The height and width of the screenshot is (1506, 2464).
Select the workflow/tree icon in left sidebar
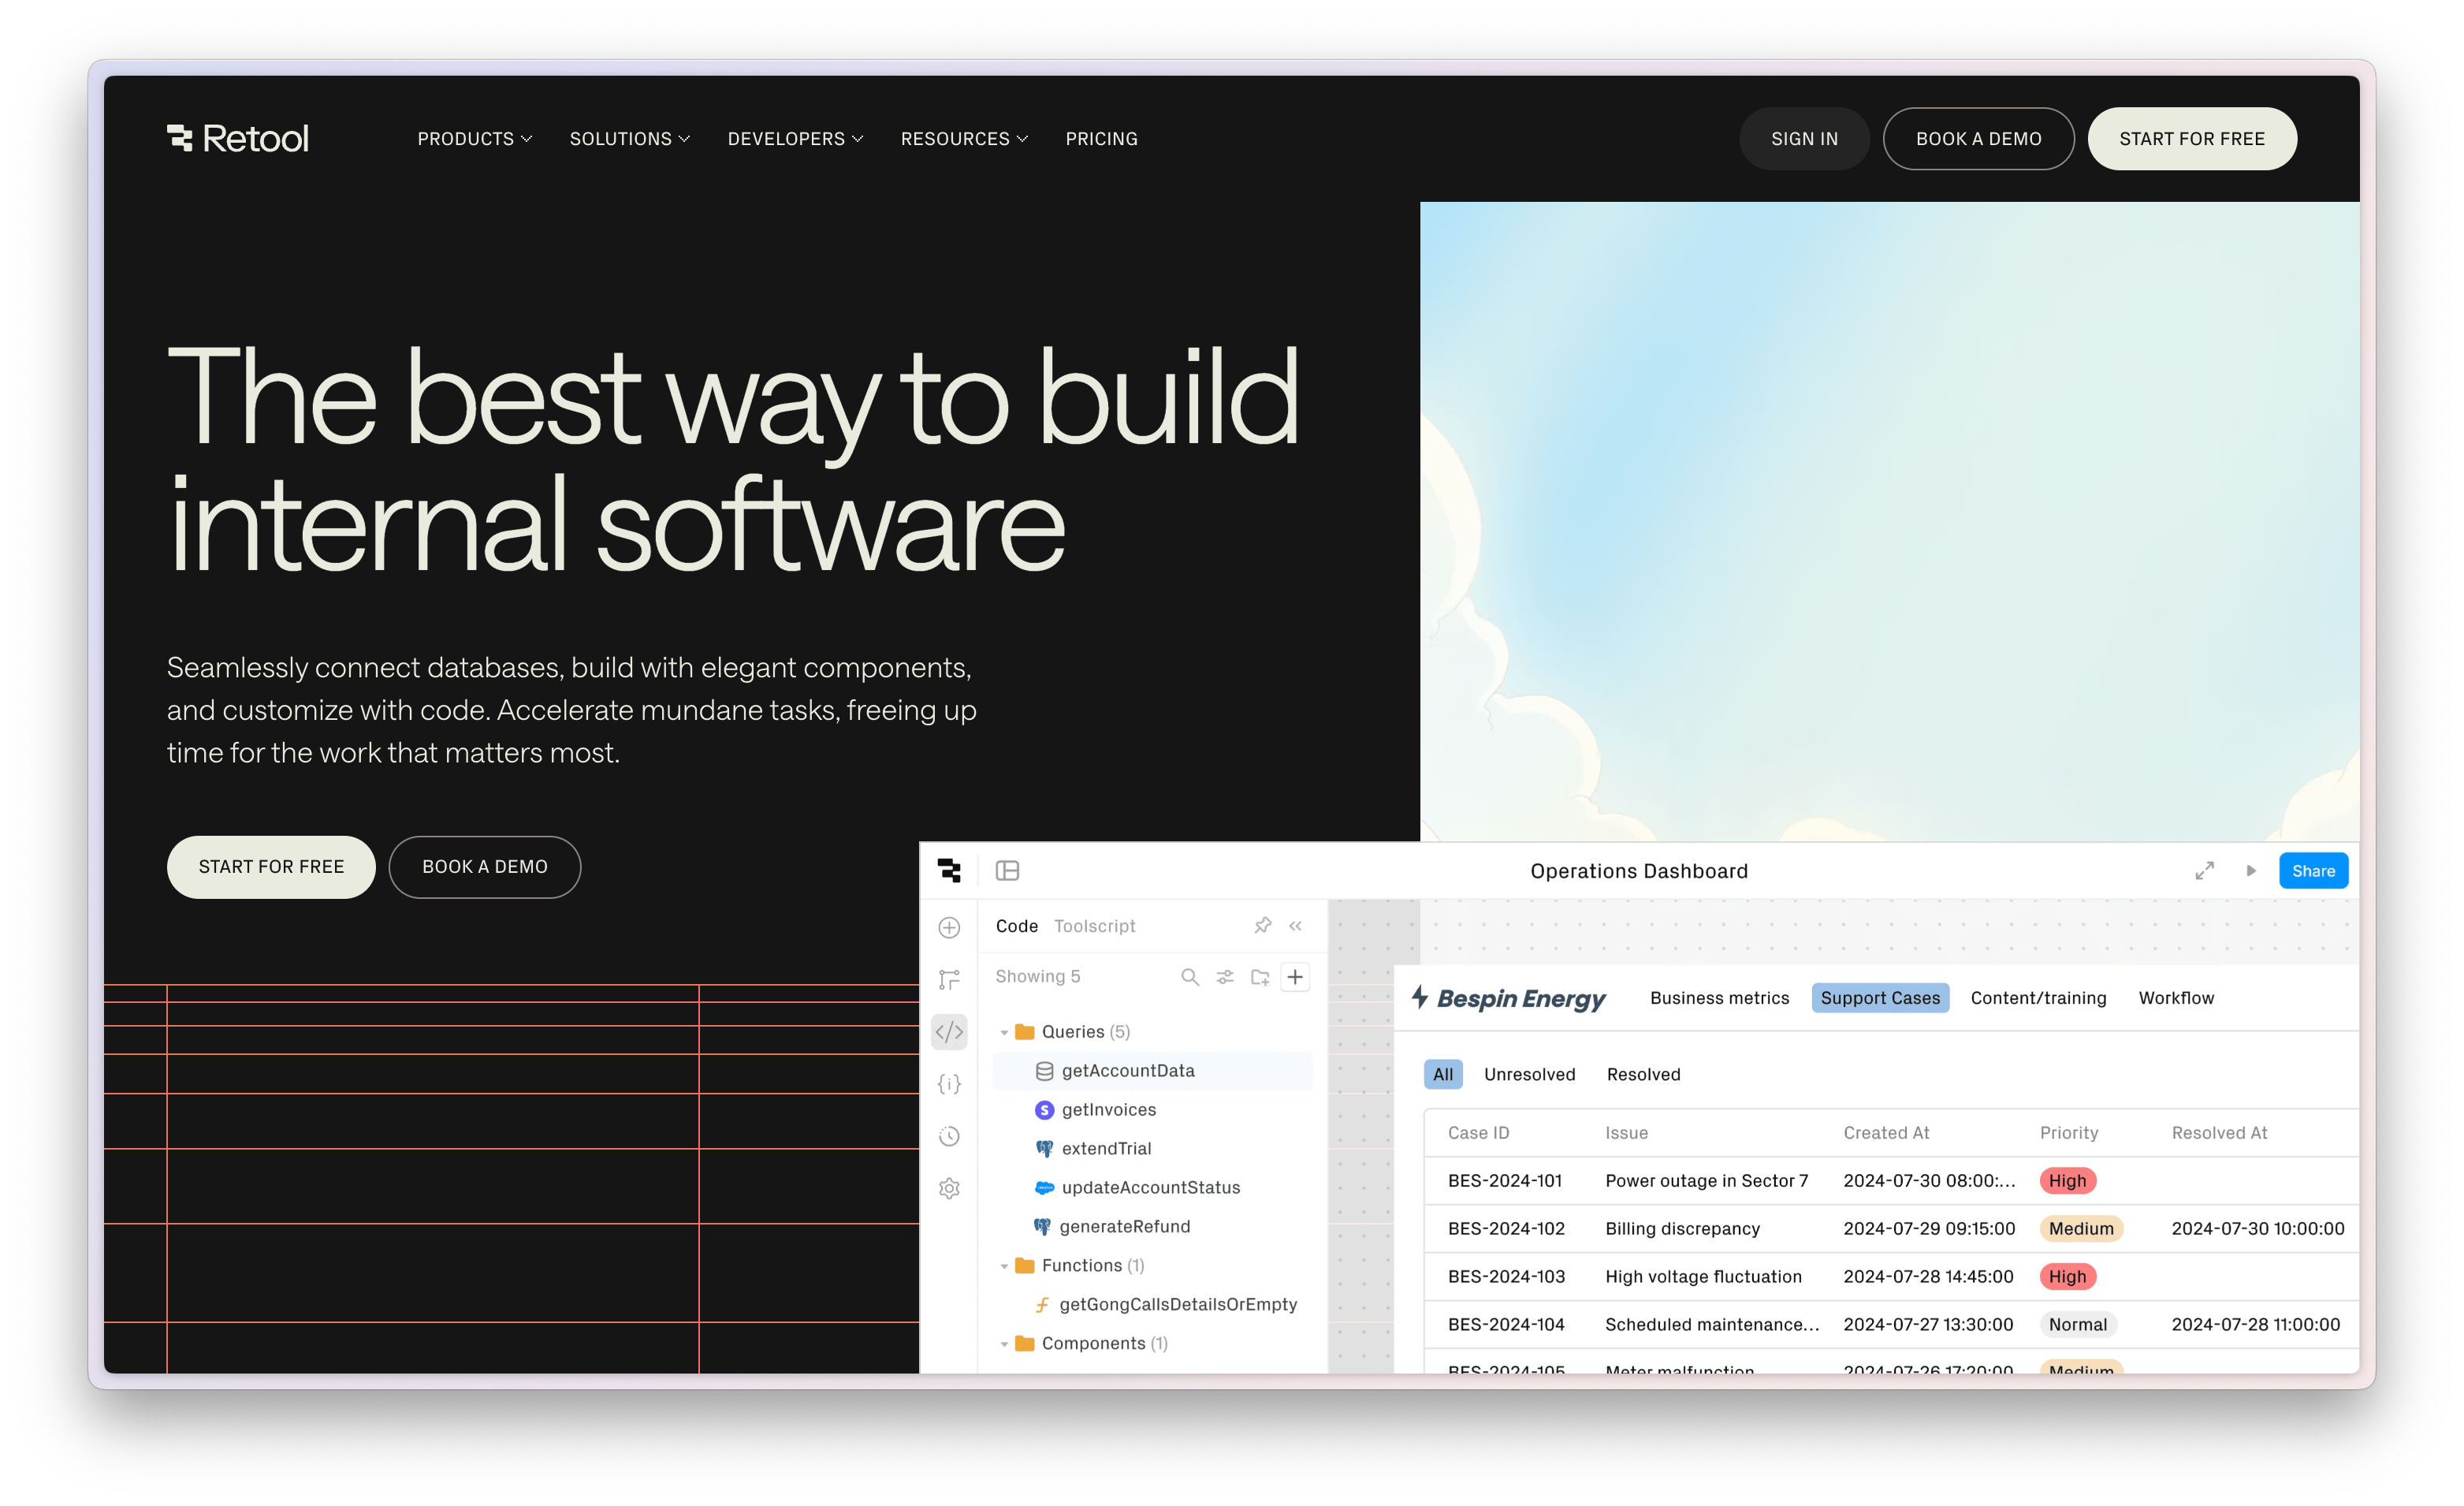(948, 979)
